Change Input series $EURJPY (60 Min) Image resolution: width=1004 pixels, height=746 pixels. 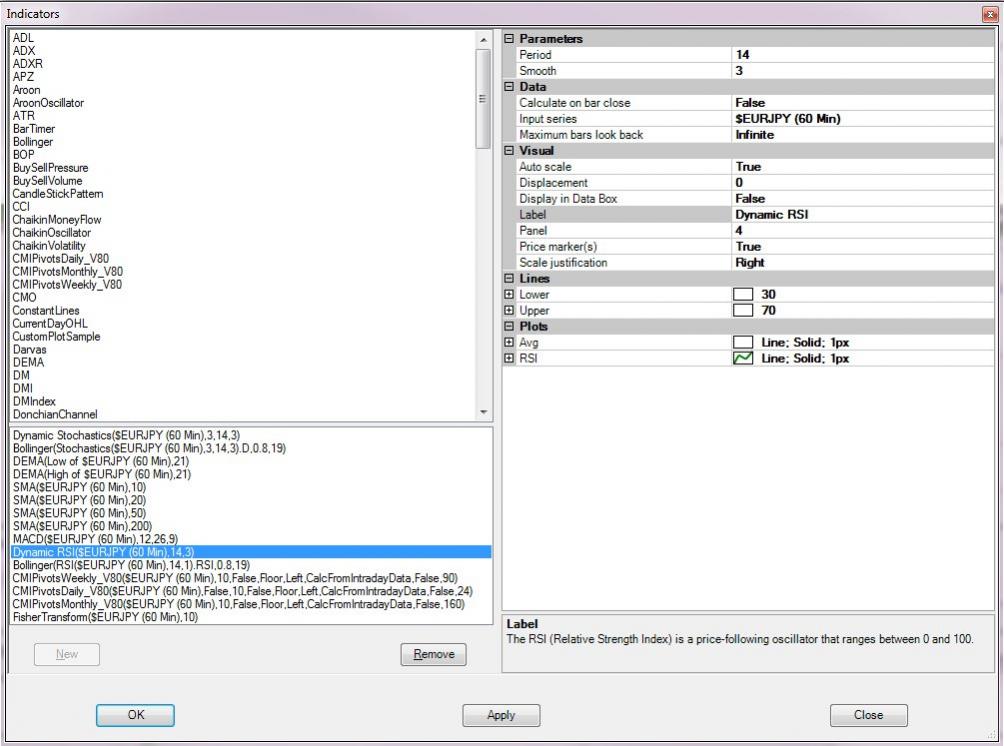click(x=862, y=118)
